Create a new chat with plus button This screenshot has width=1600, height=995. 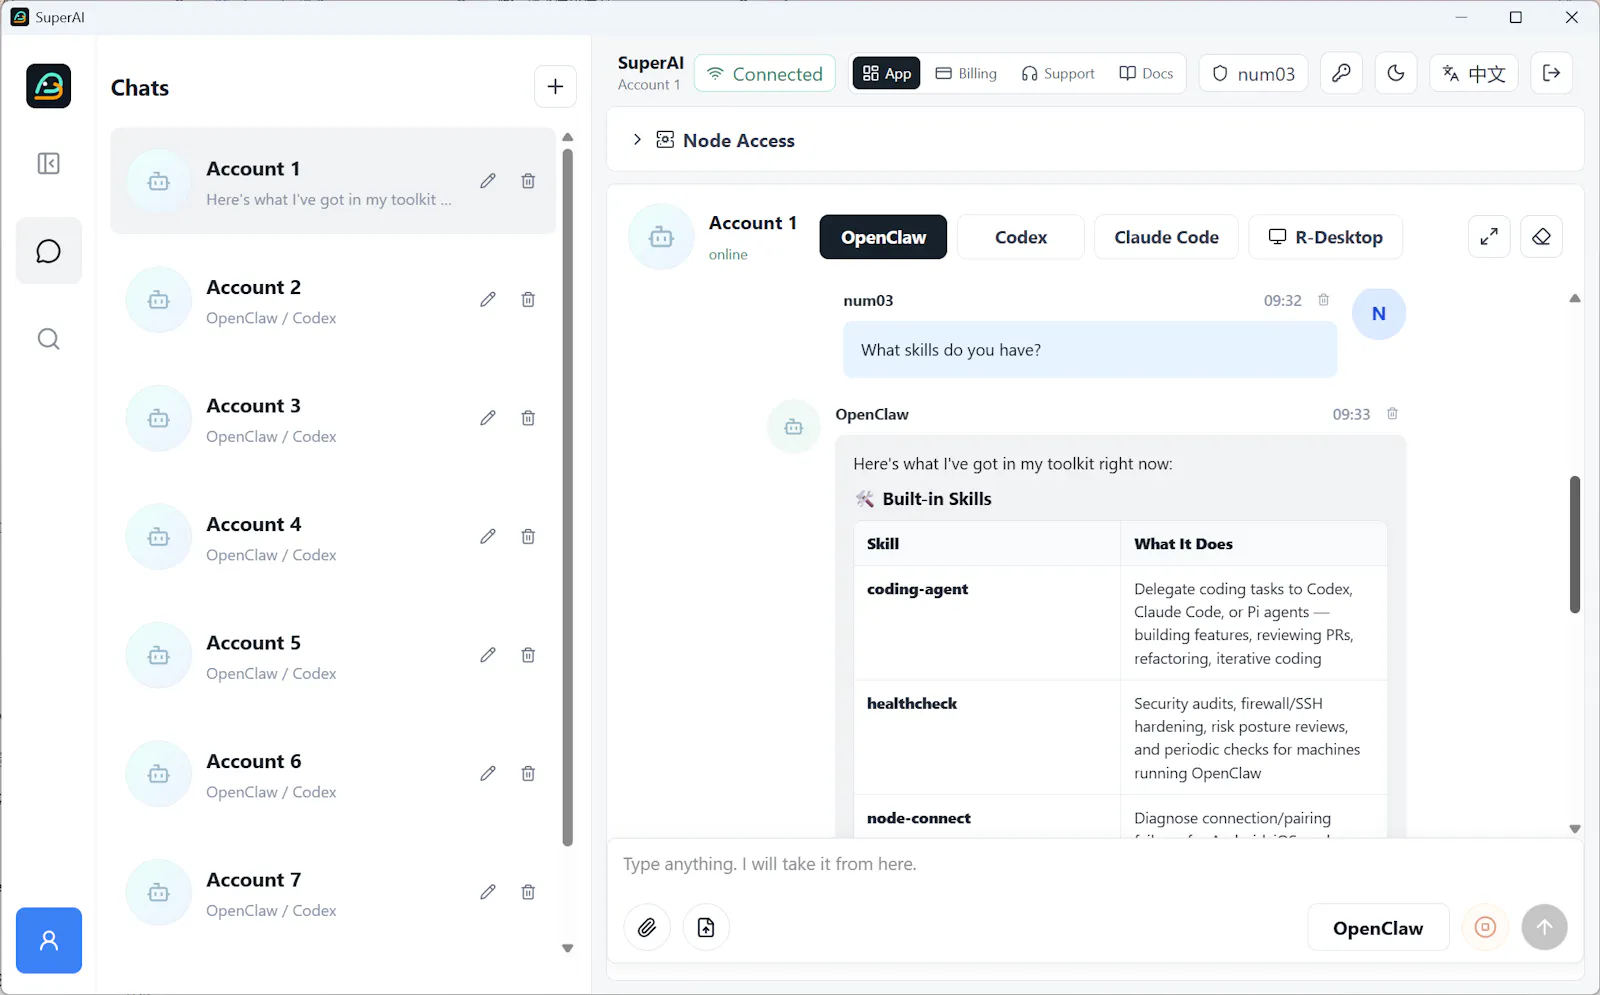(555, 87)
